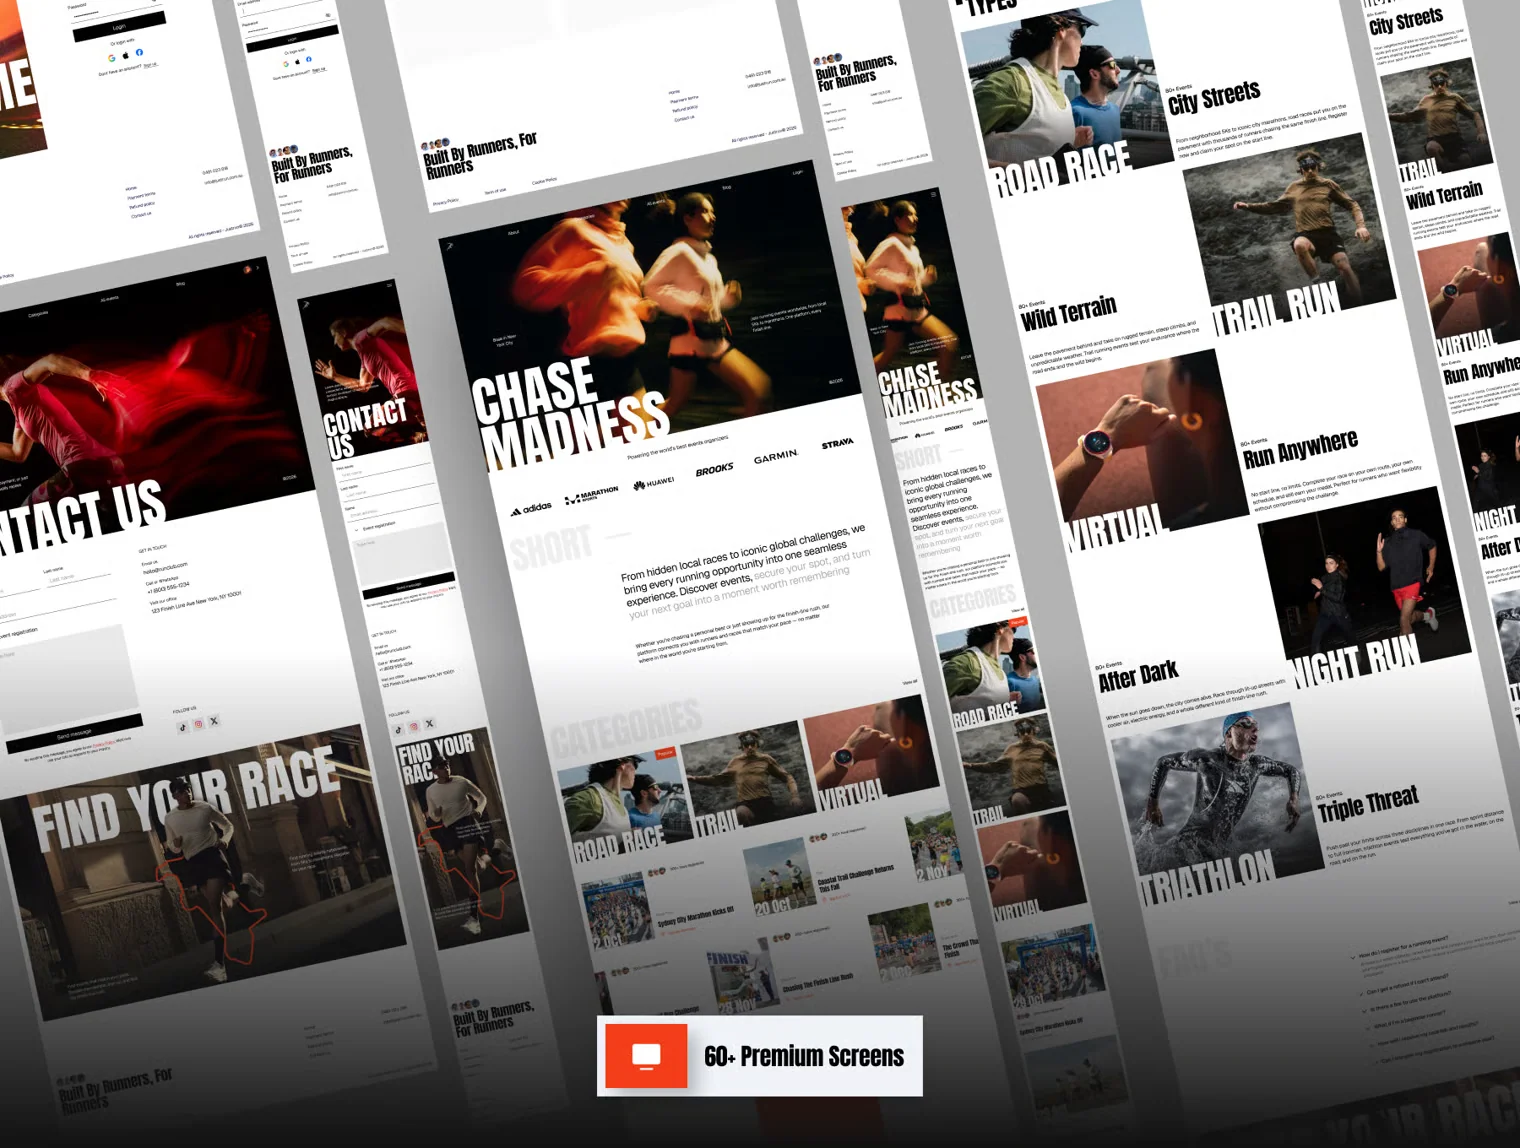Click Send message on desktop Contact Us form
The height and width of the screenshot is (1148, 1520).
74,734
